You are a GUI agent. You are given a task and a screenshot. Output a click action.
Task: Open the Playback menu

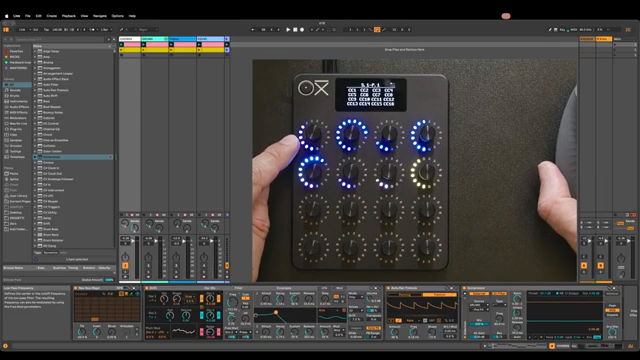click(69, 16)
